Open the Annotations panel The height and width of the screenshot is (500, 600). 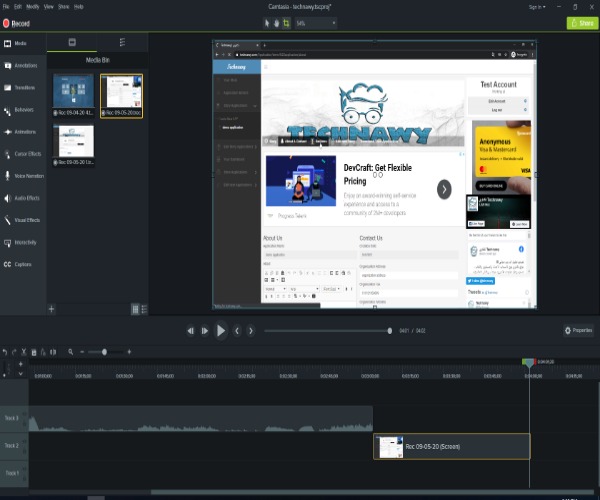click(23, 65)
